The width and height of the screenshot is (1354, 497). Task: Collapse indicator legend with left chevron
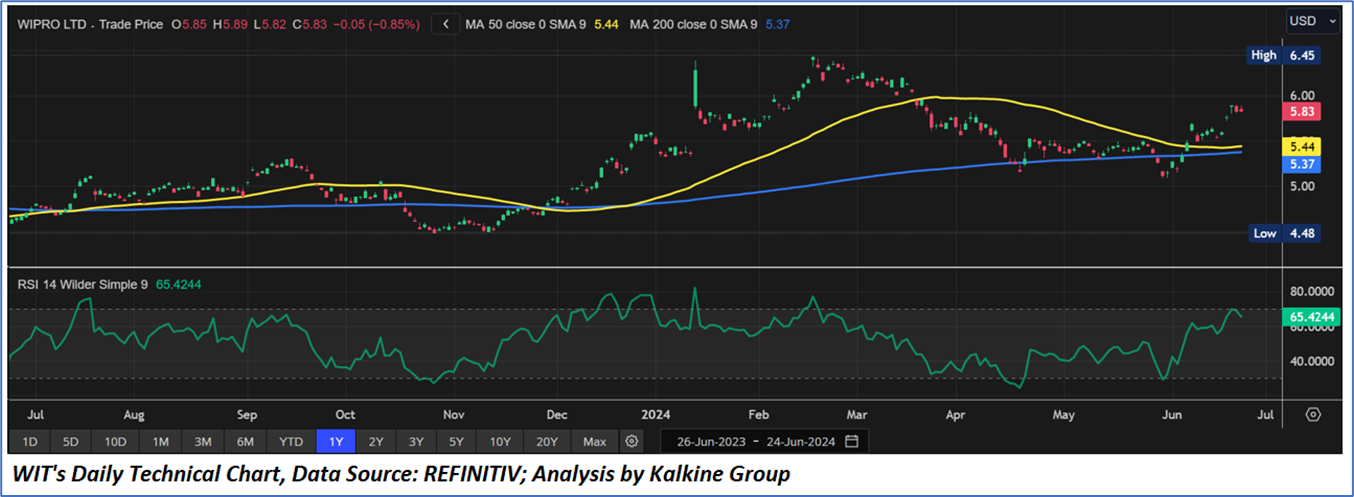coord(446,23)
